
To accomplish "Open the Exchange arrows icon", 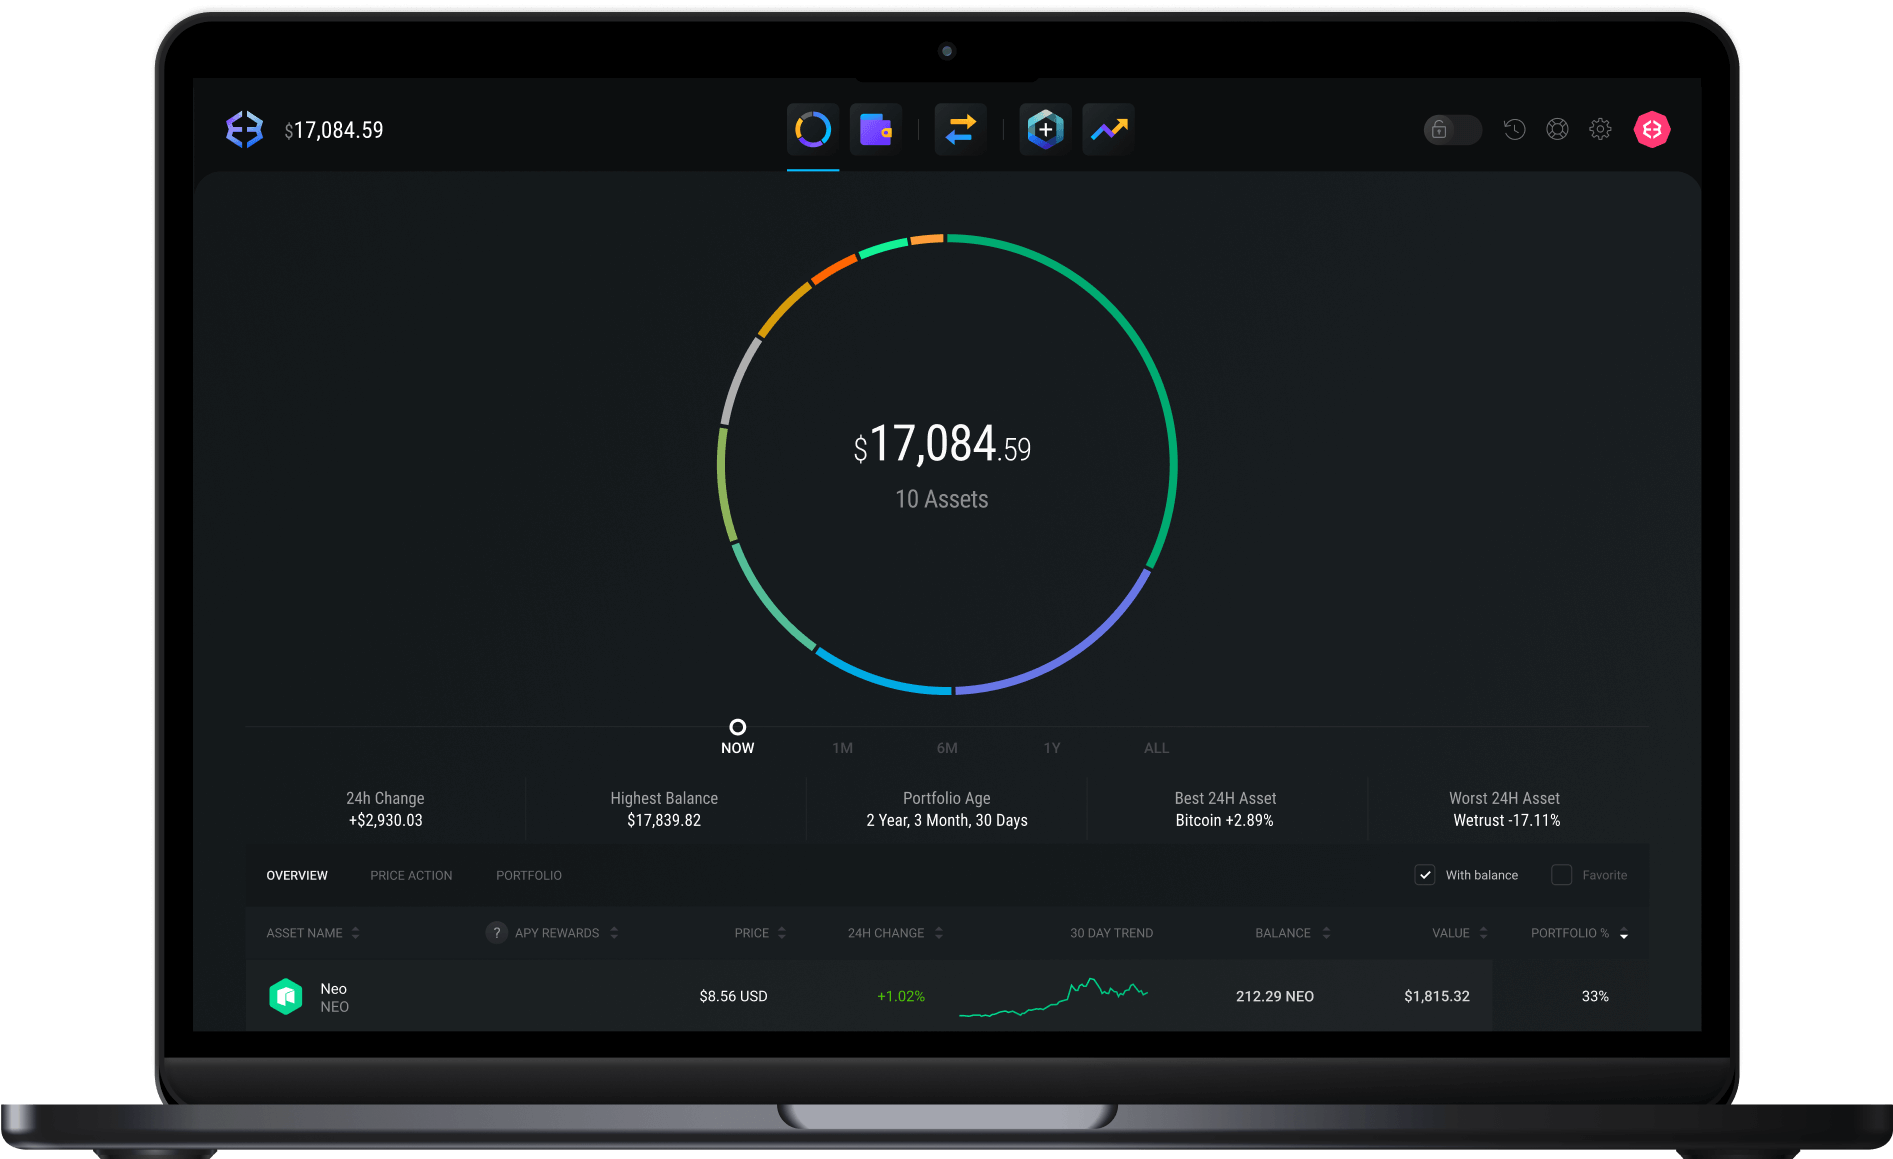I will click(961, 129).
